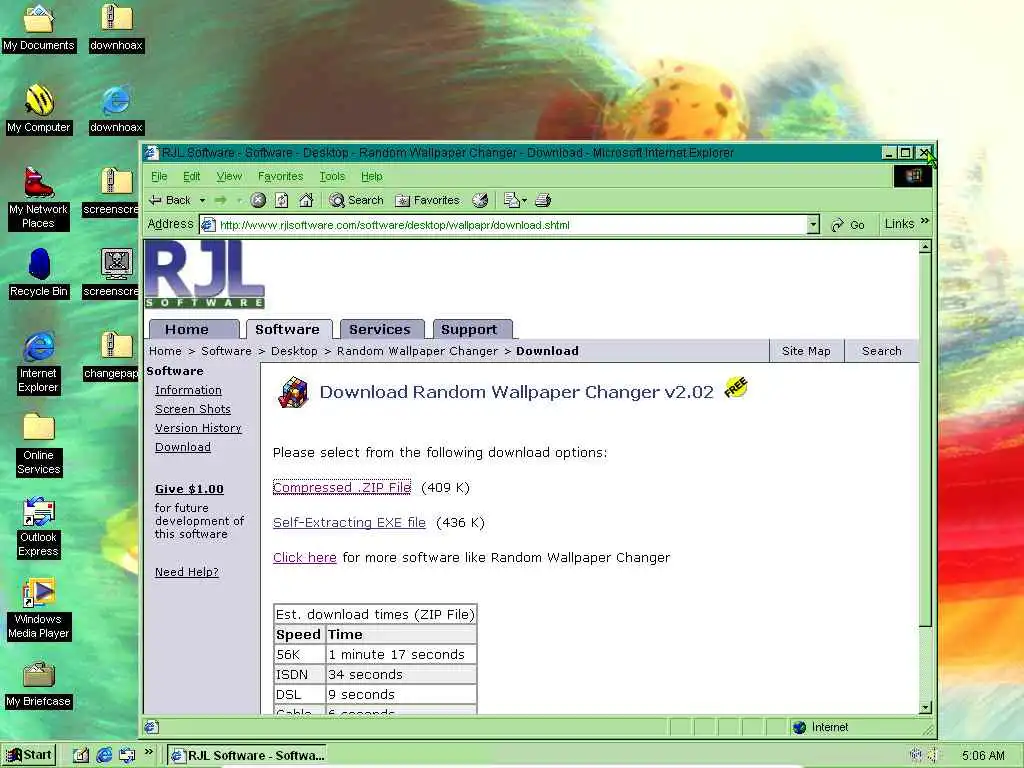Image resolution: width=1024 pixels, height=768 pixels.
Task: Click Show Desktop quick launch icon
Action: 81,756
